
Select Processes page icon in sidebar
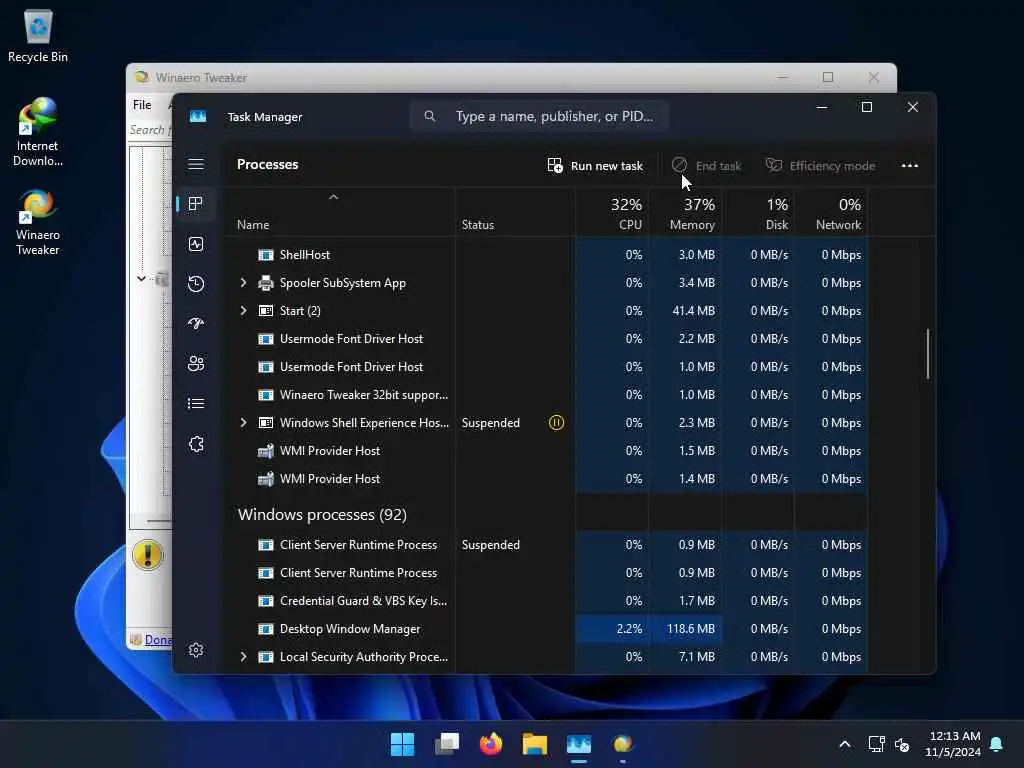coord(195,204)
